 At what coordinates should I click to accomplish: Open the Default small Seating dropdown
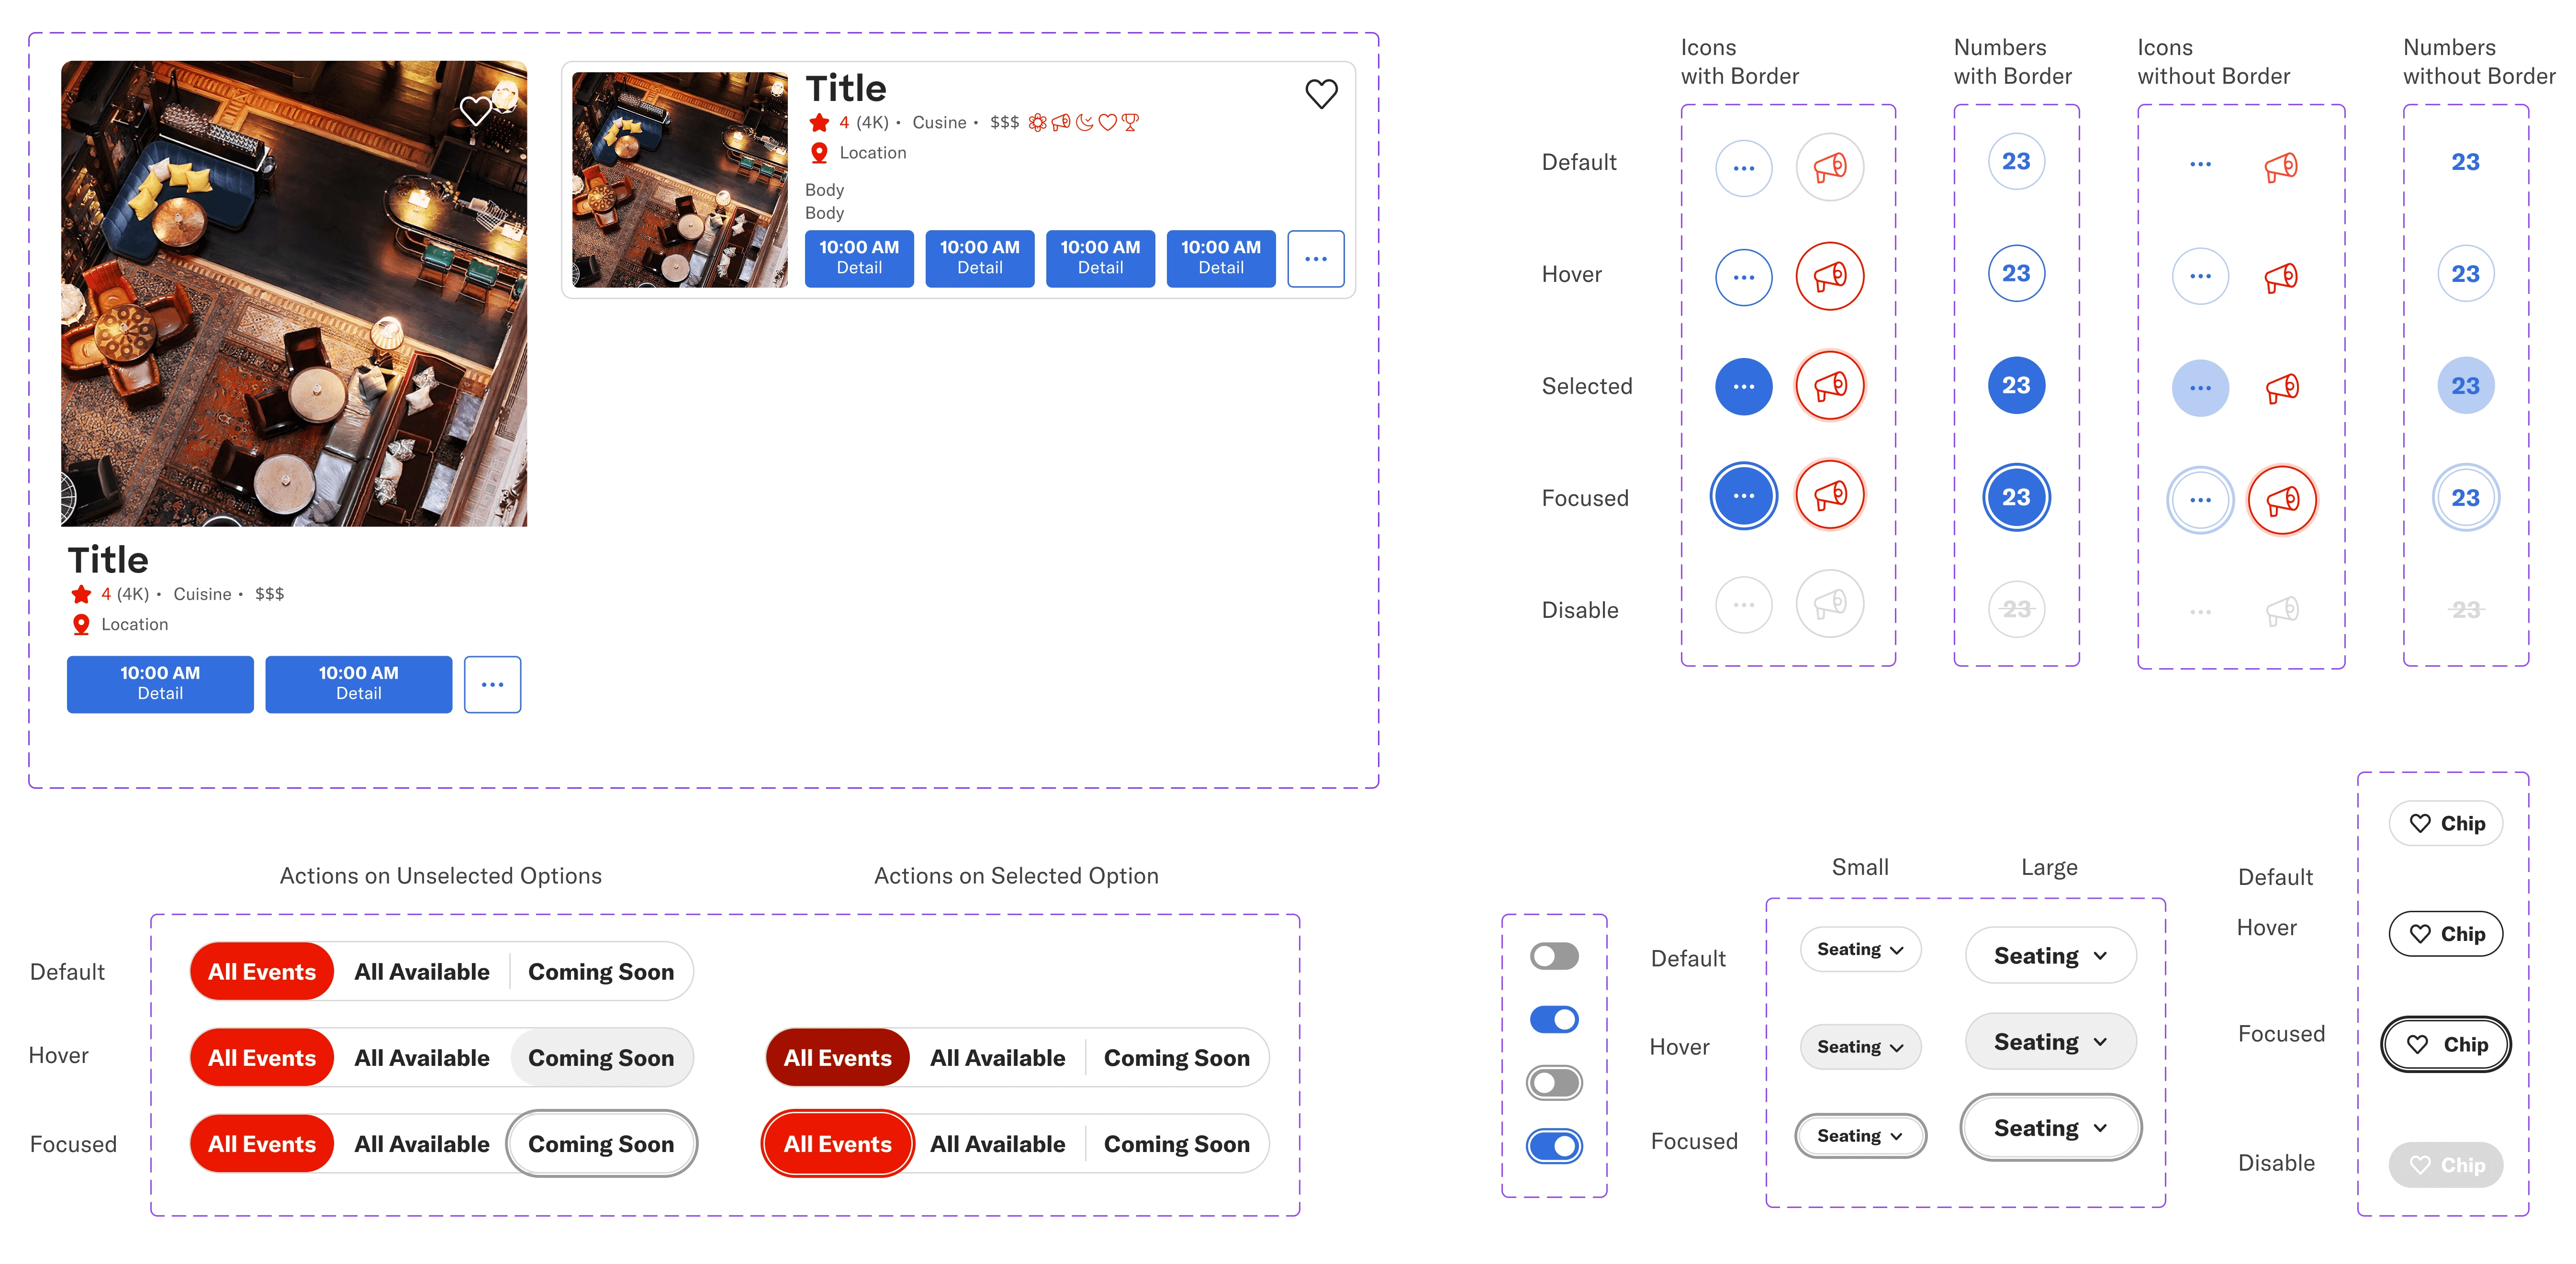point(1860,950)
